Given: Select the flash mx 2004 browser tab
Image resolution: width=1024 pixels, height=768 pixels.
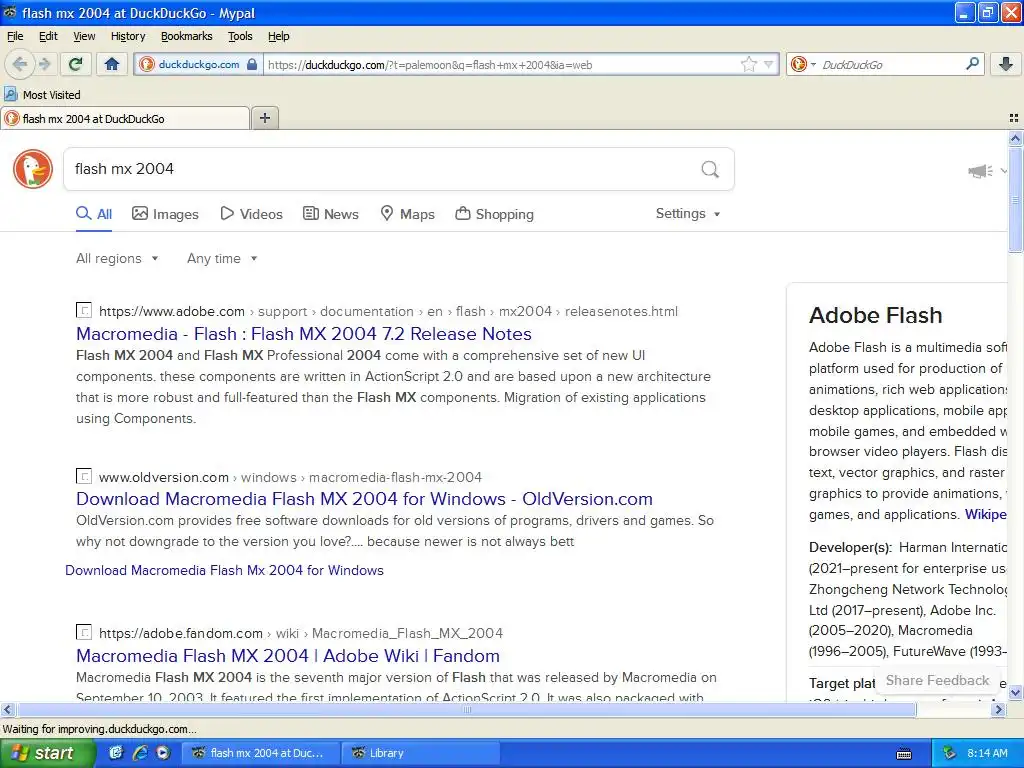Looking at the screenshot, I should point(125,119).
